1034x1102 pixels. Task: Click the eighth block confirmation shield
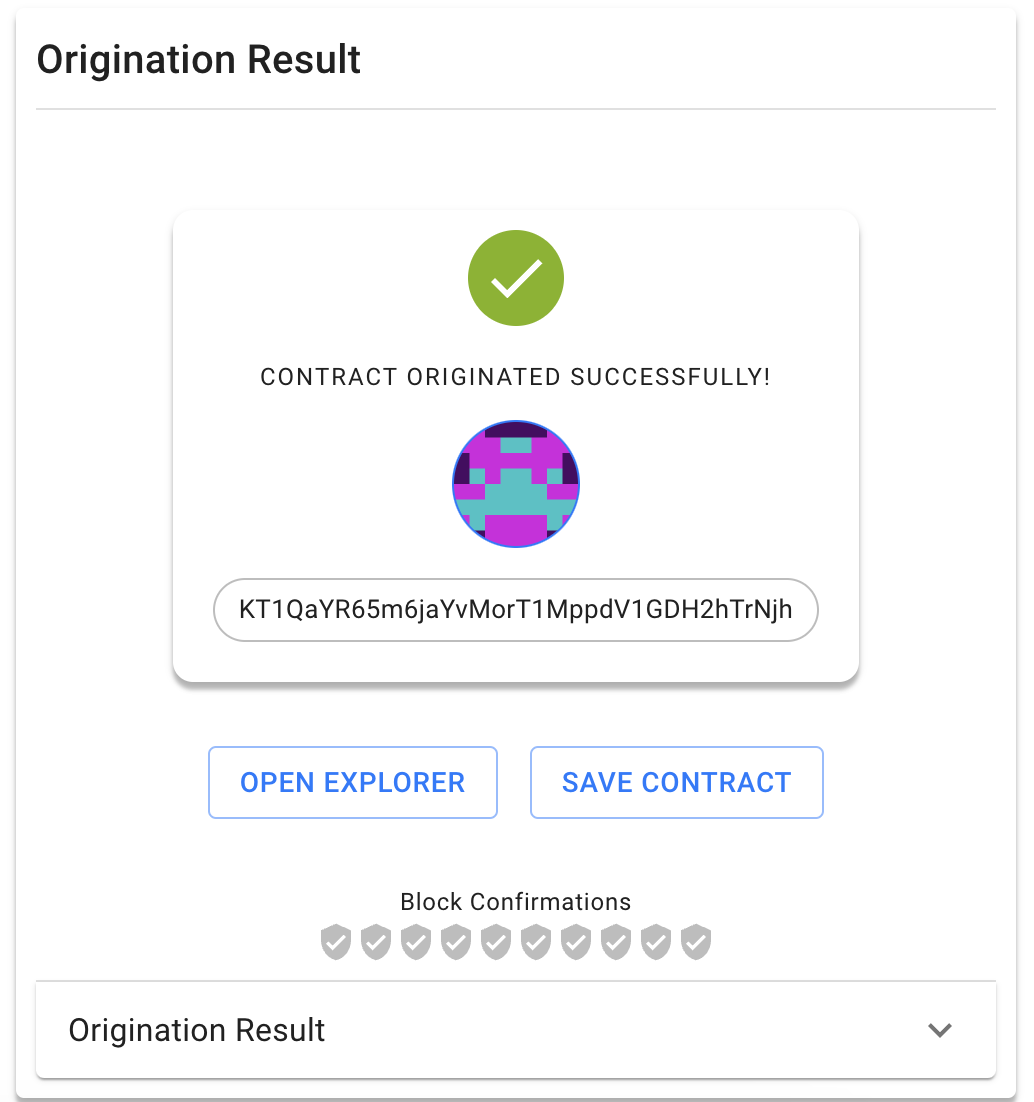(x=616, y=942)
